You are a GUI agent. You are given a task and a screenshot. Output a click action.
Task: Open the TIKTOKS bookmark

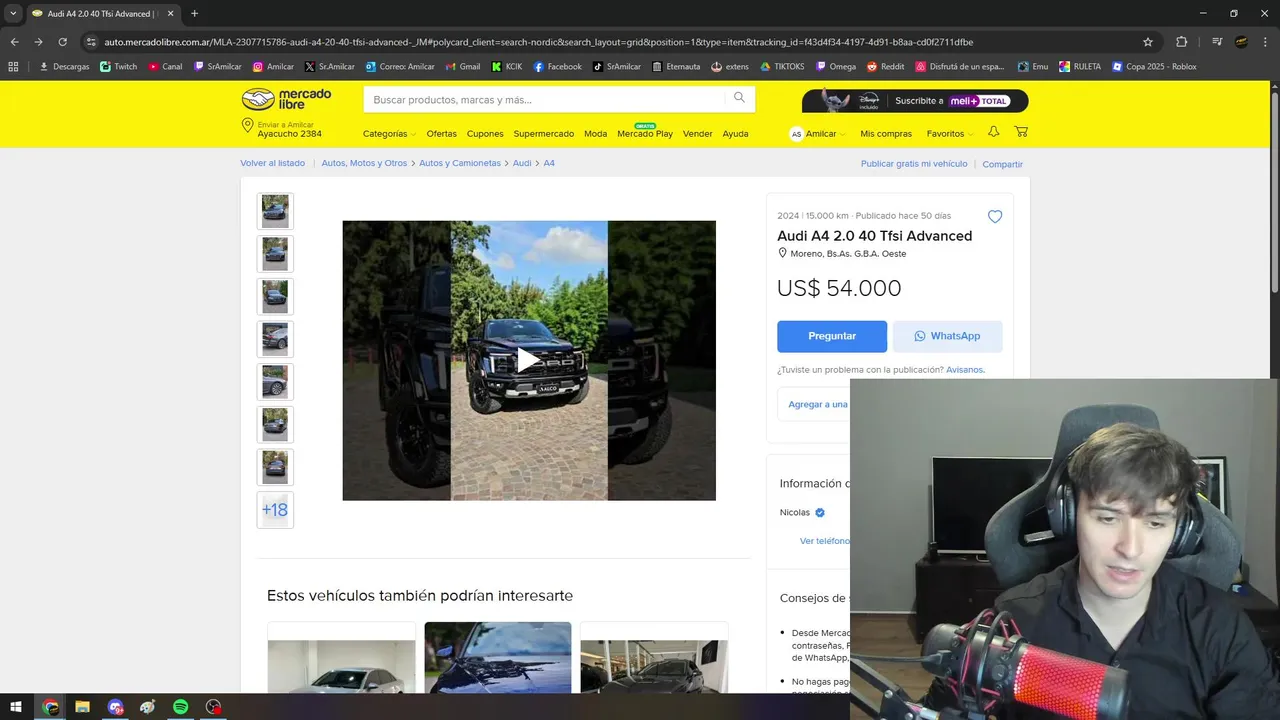coord(782,67)
